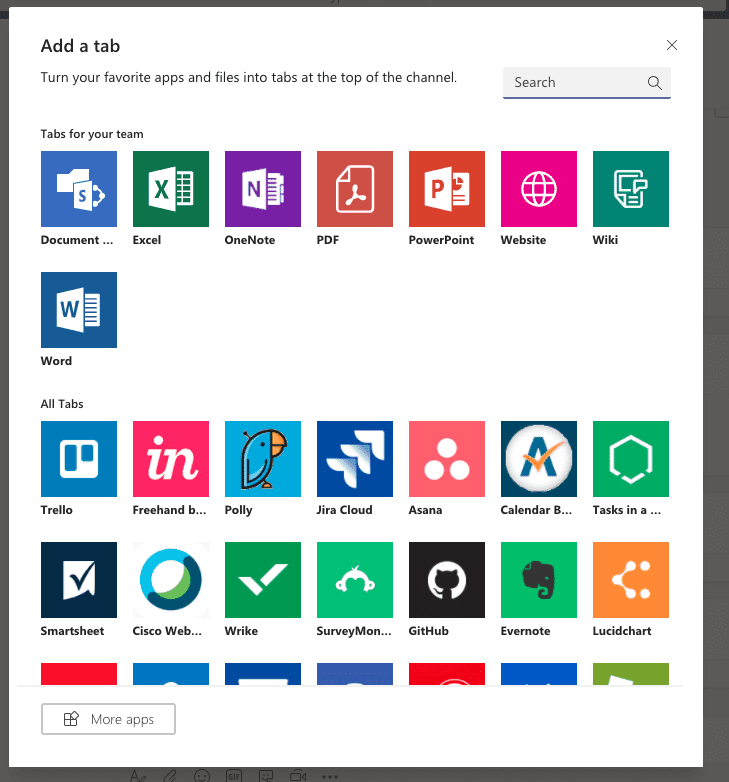729x782 pixels.
Task: Add the Wrike tab
Action: point(263,580)
